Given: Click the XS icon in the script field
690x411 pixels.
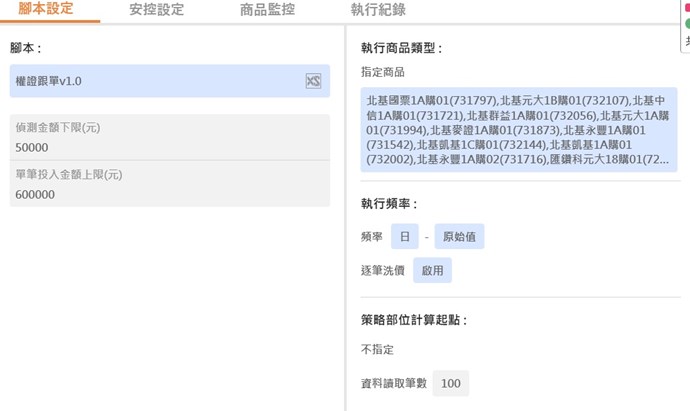Looking at the screenshot, I should coord(313,81).
